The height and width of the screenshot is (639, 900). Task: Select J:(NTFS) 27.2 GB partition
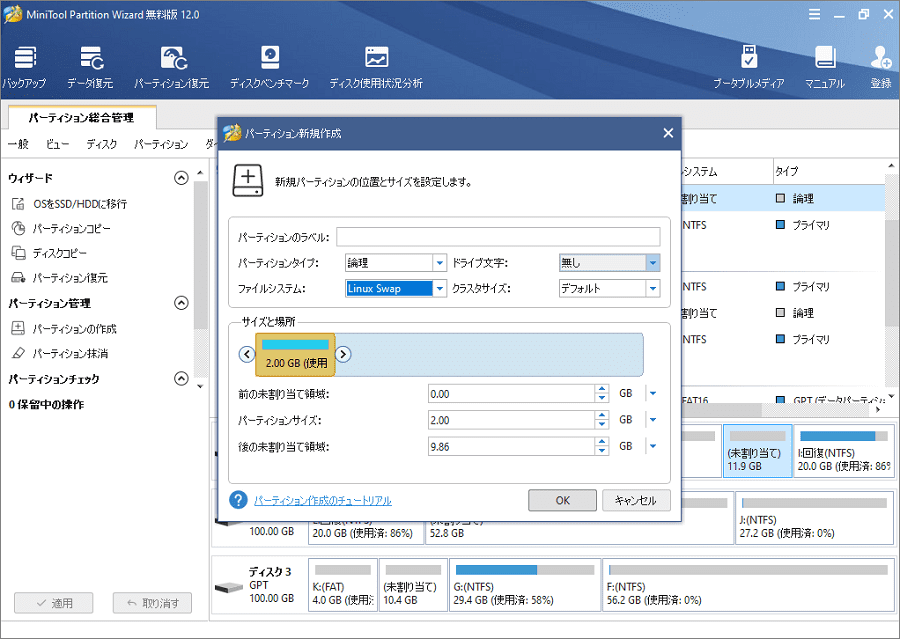(814, 517)
